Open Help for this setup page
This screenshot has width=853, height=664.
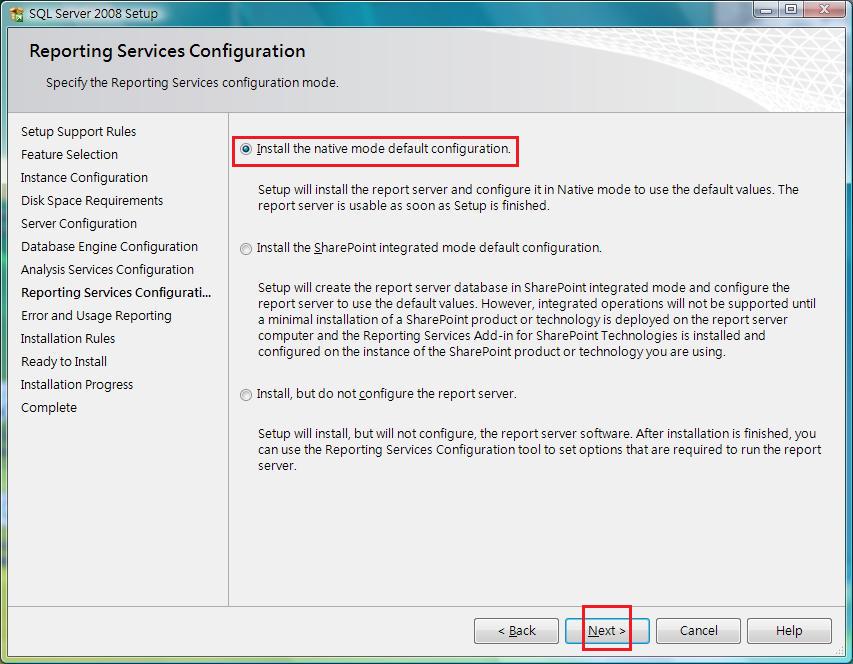[789, 631]
